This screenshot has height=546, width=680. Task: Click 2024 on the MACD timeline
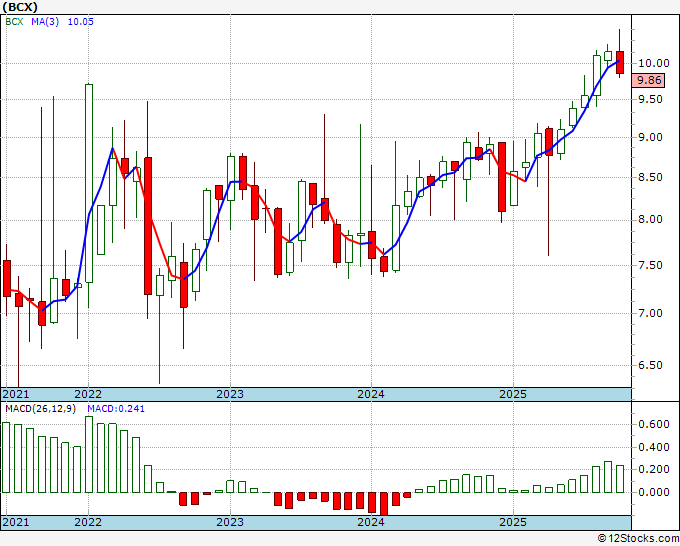pos(371,522)
